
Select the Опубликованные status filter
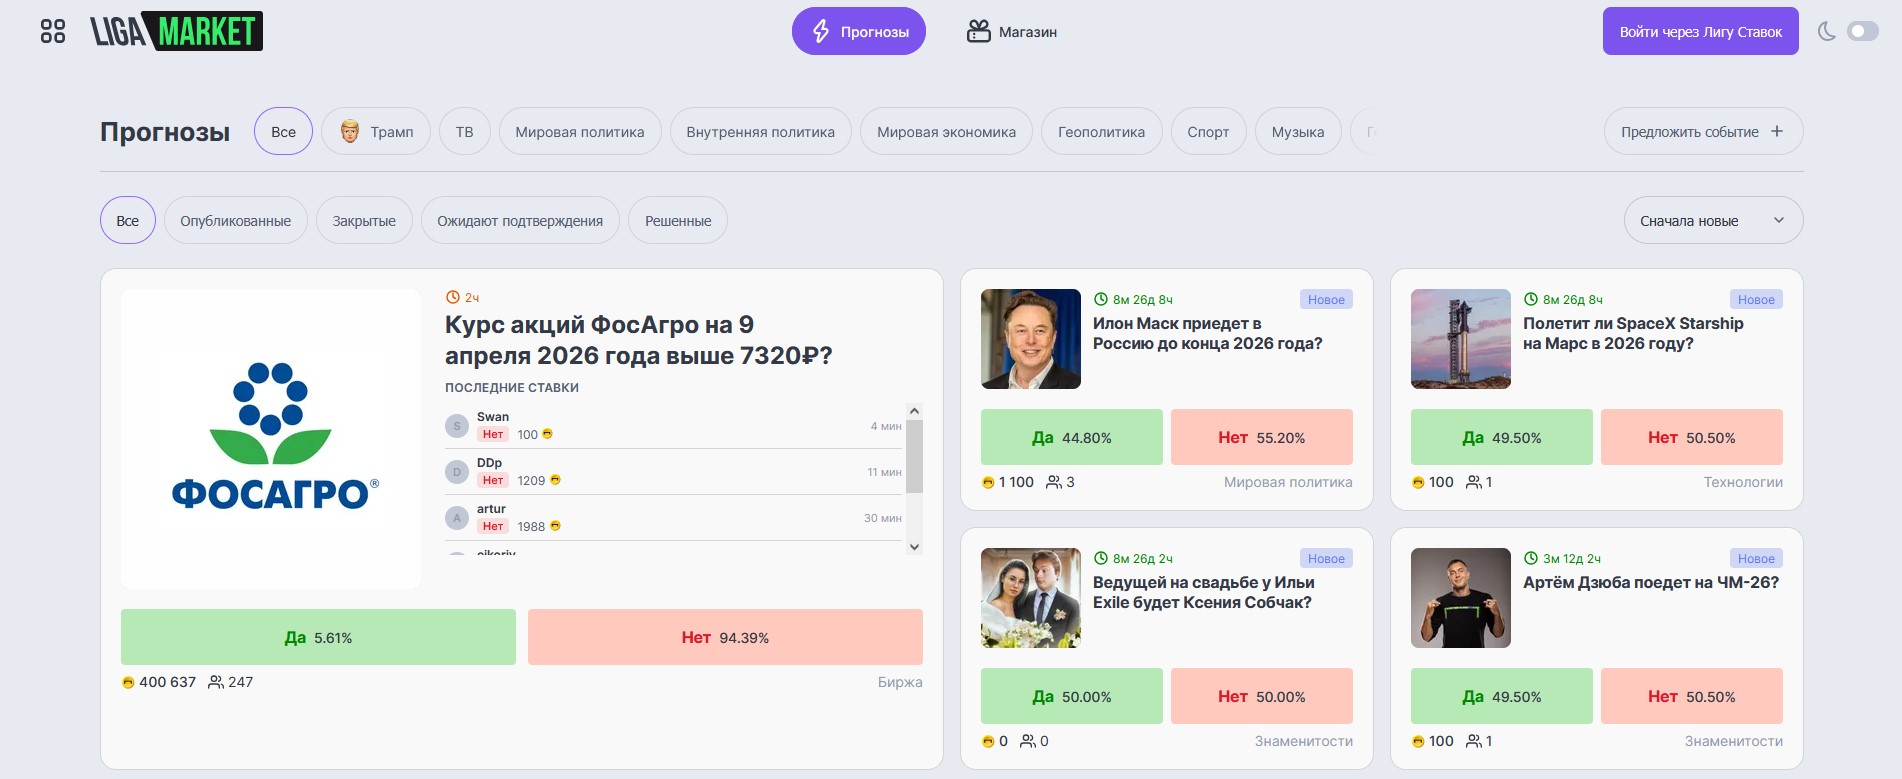tap(235, 221)
